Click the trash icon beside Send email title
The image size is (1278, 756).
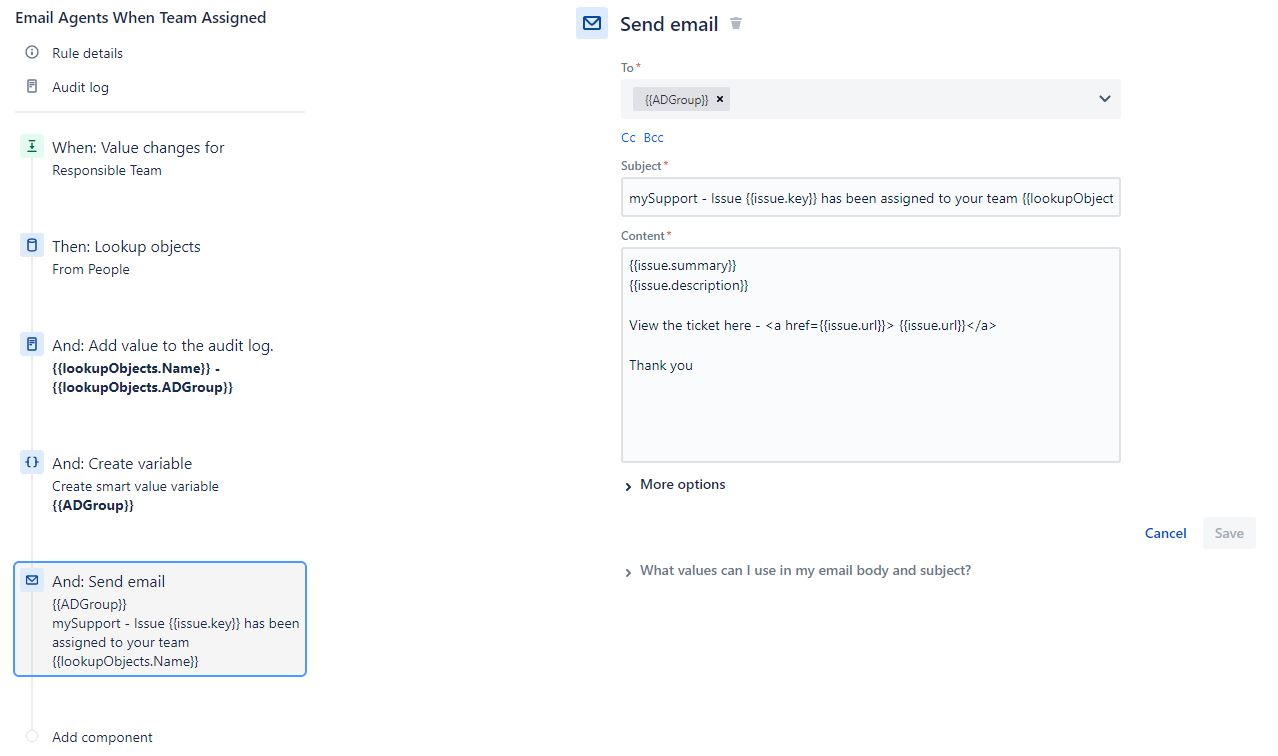(x=736, y=22)
